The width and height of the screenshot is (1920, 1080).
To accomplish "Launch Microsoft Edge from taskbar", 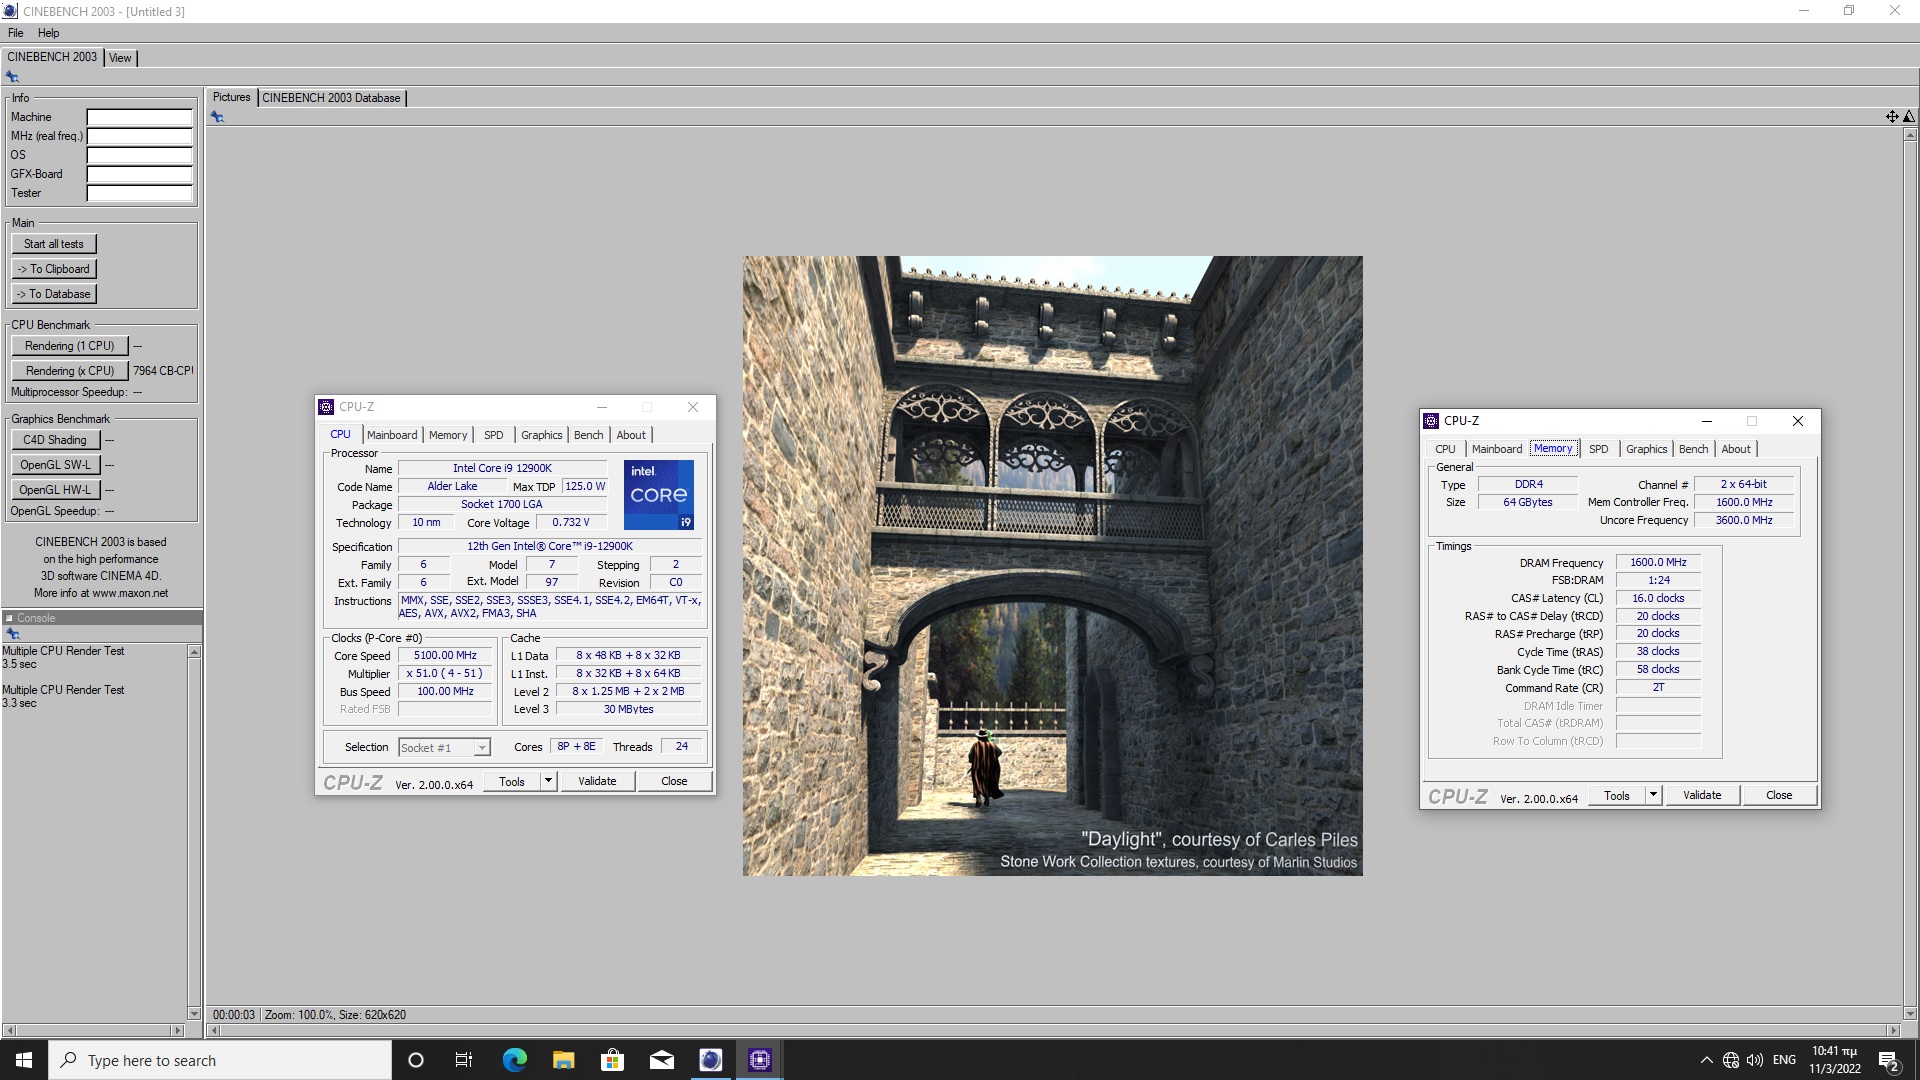I will point(514,1060).
